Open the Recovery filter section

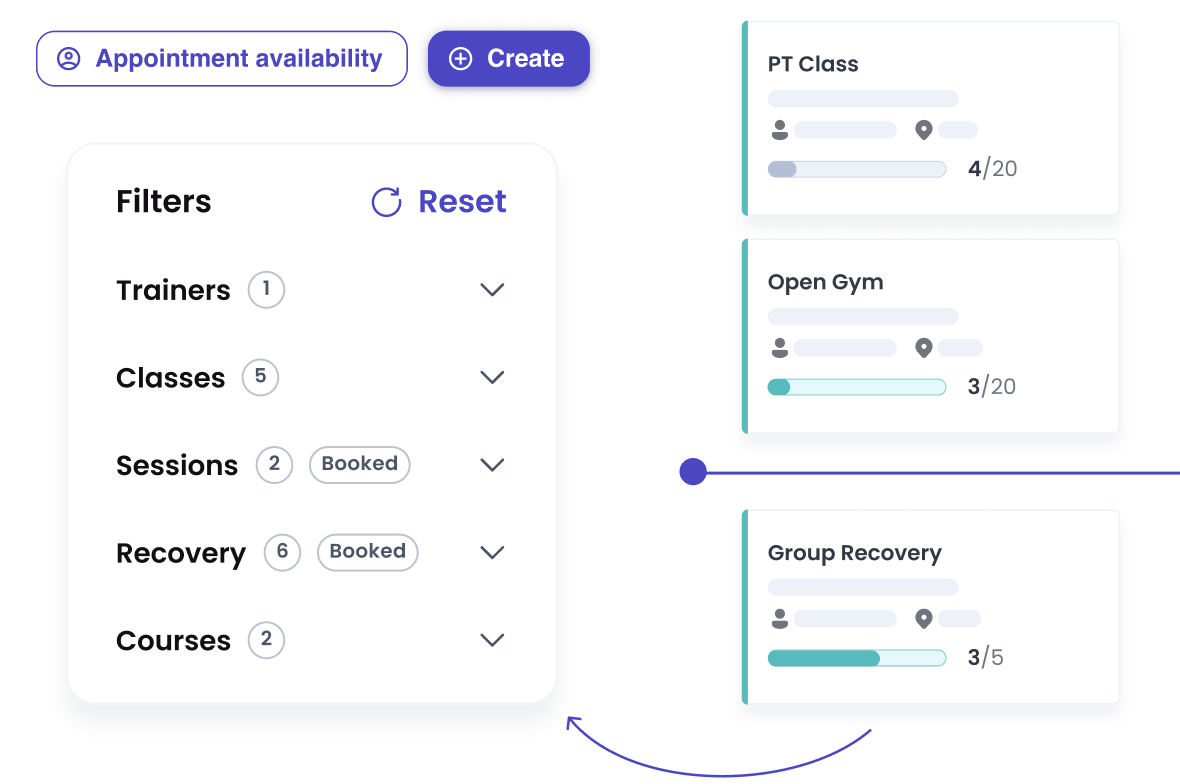click(181, 553)
